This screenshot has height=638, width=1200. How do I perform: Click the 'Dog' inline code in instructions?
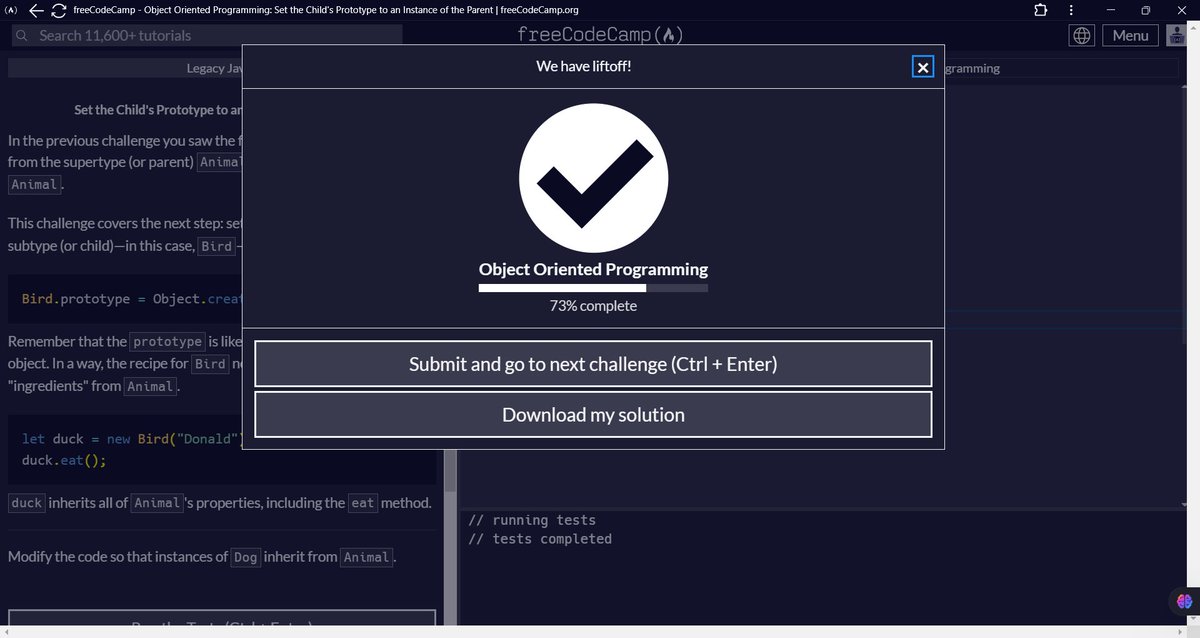246,557
